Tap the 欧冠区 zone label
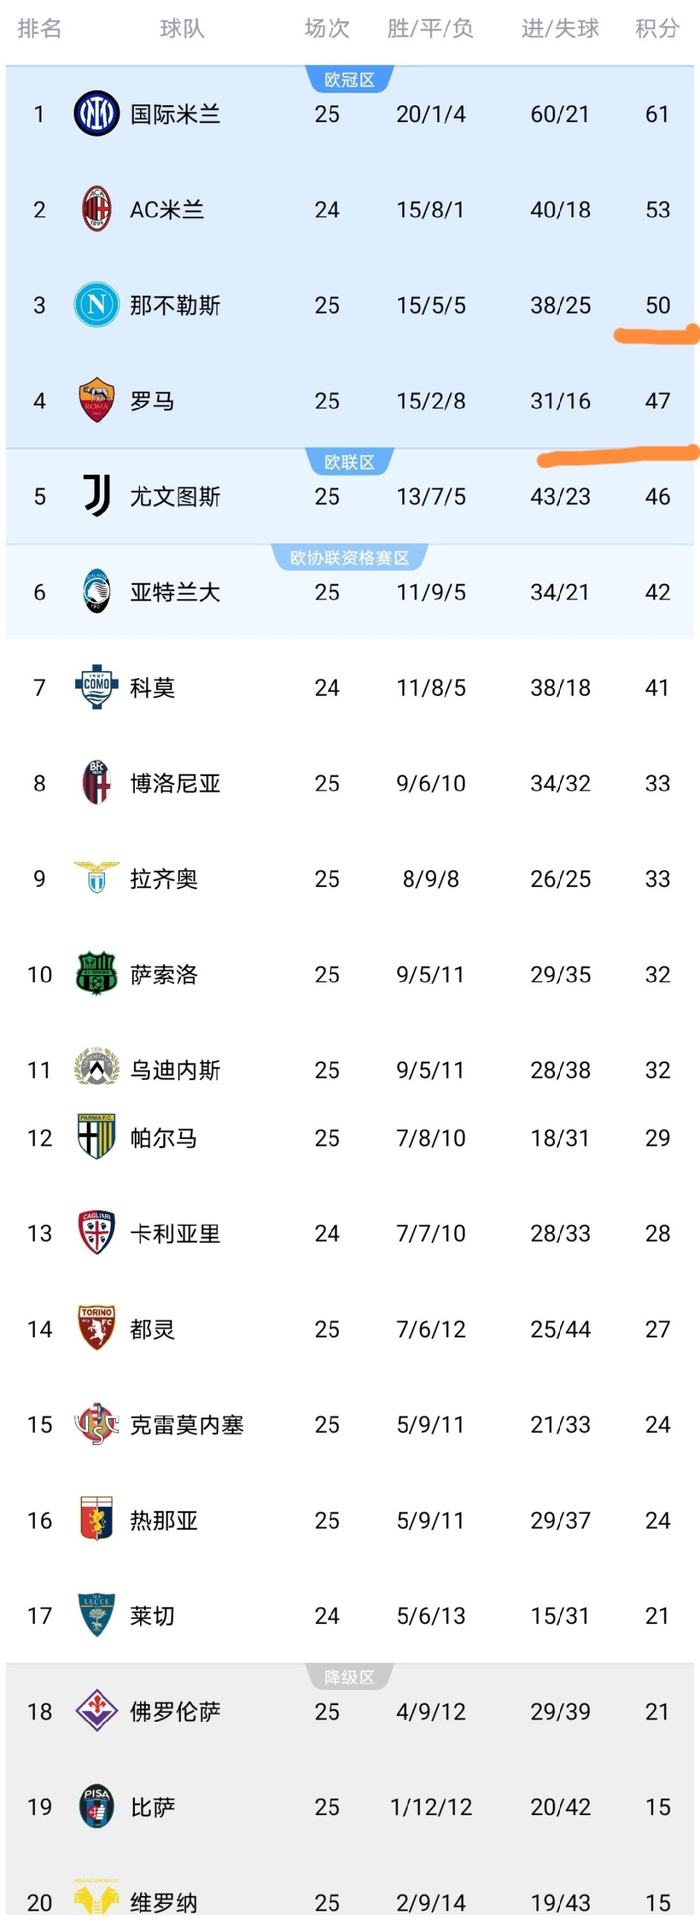 coord(349,80)
